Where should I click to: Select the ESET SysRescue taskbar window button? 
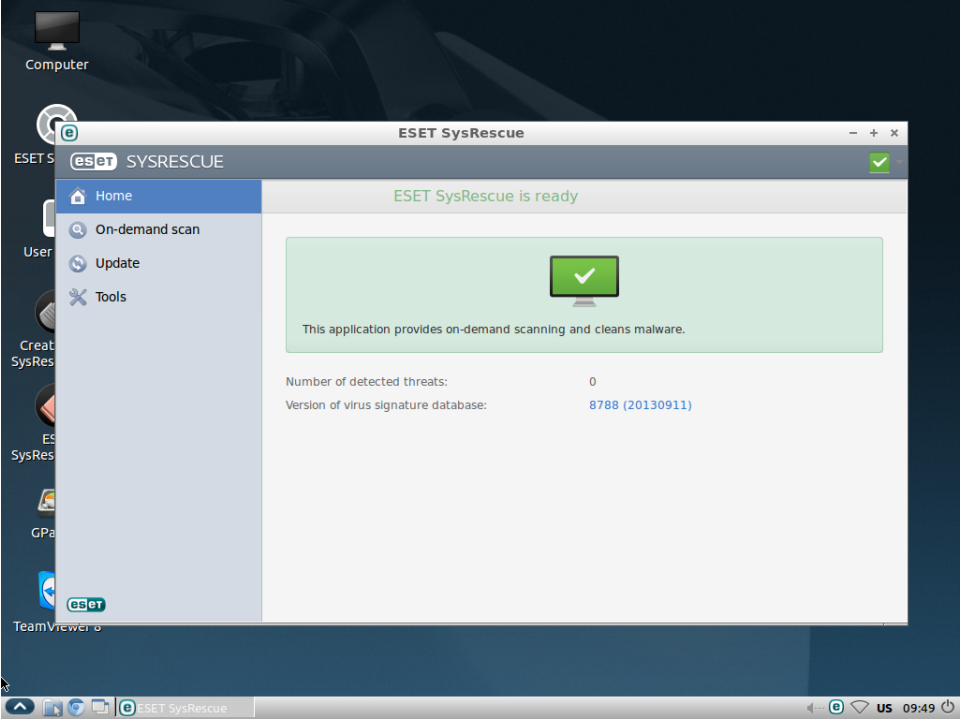pos(185,708)
